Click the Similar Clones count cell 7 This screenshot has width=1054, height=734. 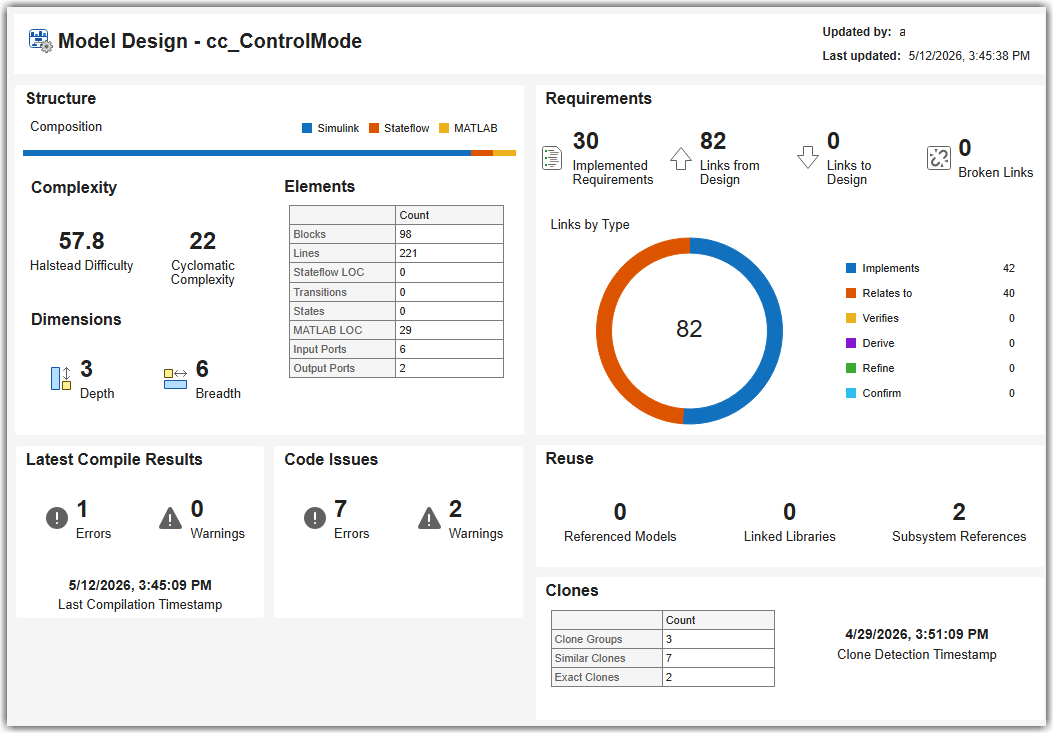[718, 658]
